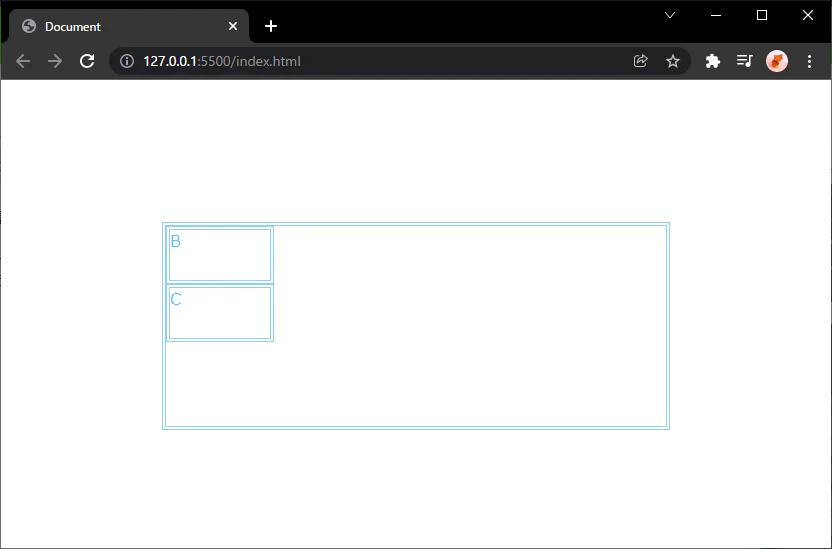
Task: Bookmark this page with the star
Action: (x=673, y=61)
